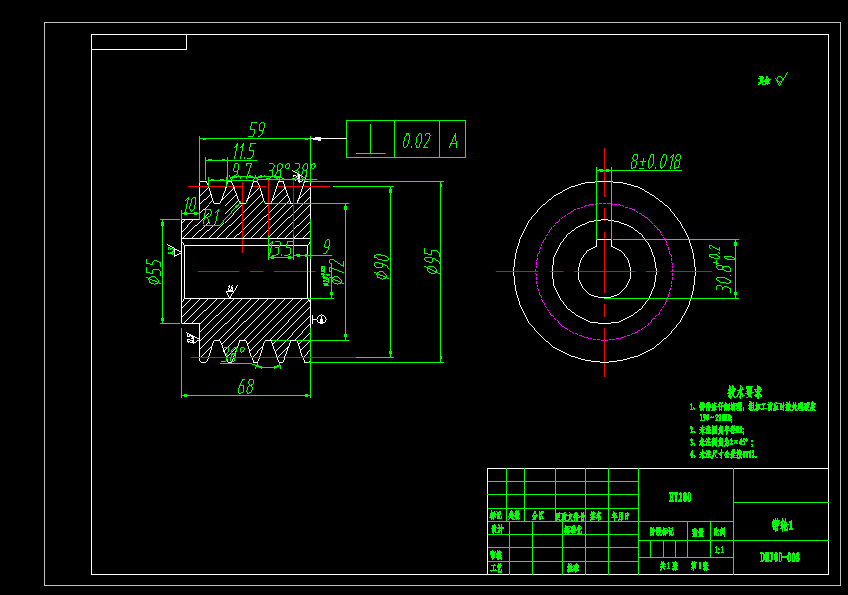Select the Ø55 diameter dimension
Viewport: 848px width, 595px height.
click(154, 272)
